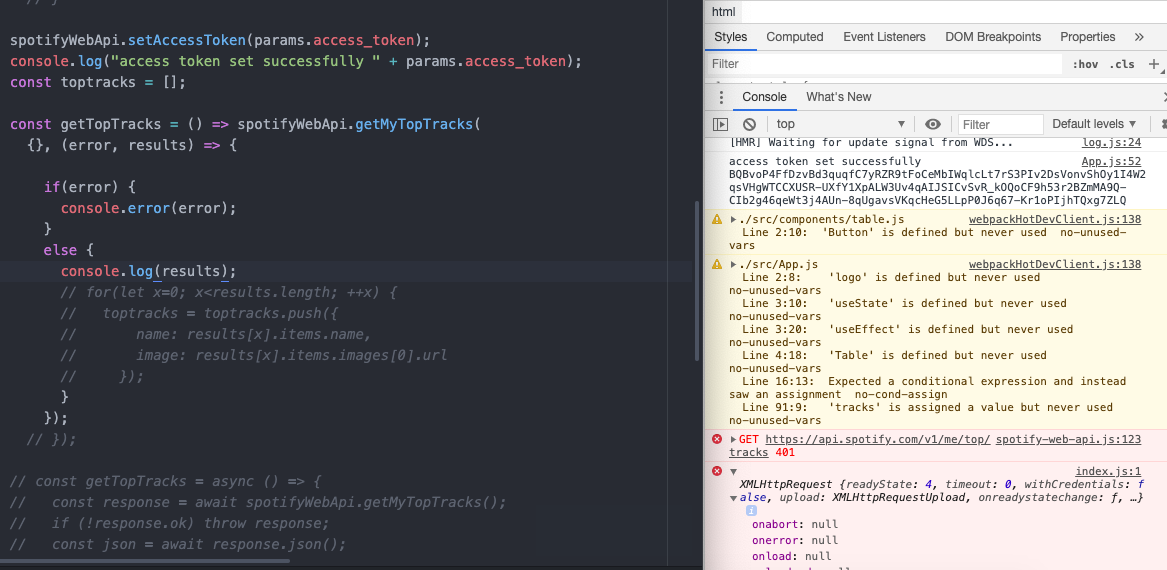Collapse the arrow preceding 'alse, upload'
Image resolution: width=1167 pixels, height=570 pixels.
click(x=734, y=498)
